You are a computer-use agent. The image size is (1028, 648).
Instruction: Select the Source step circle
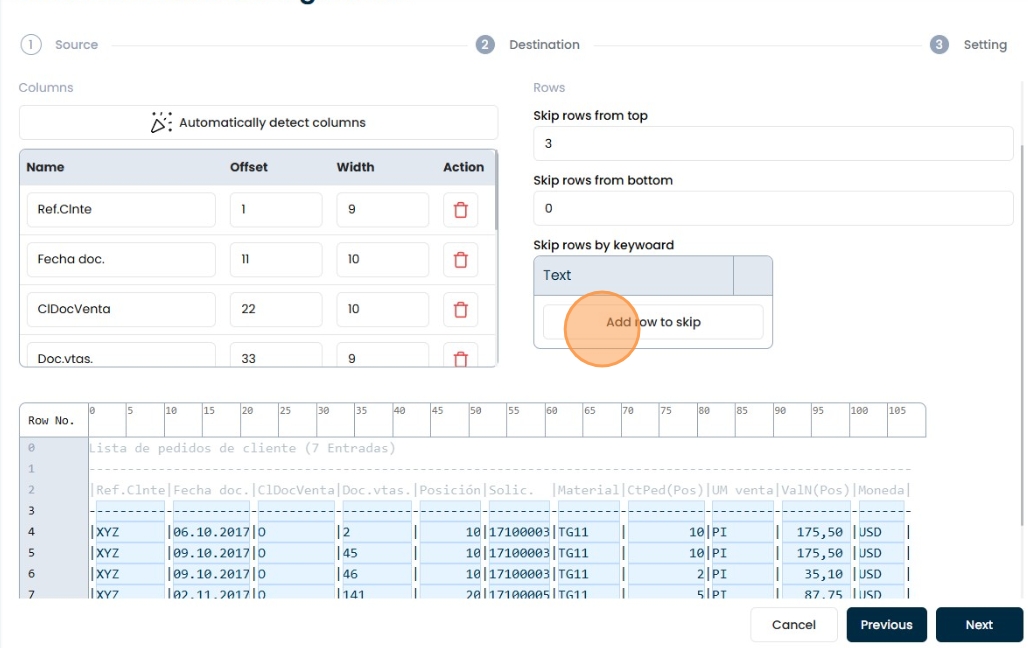pos(30,44)
